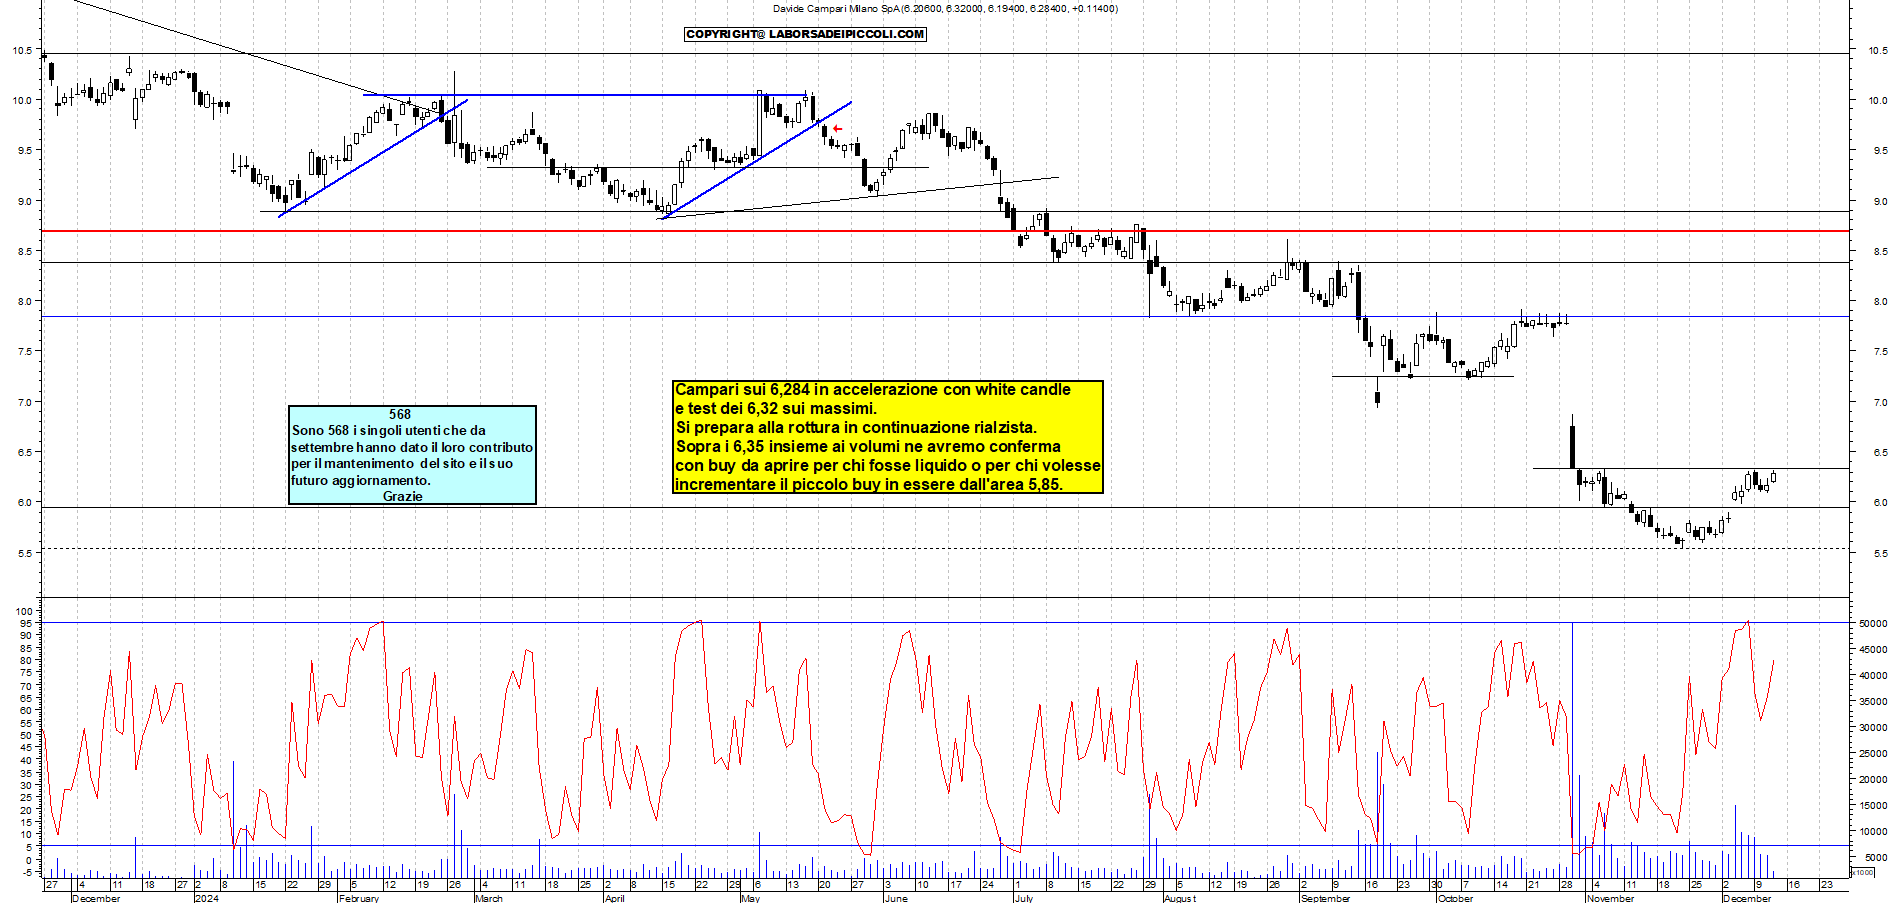Click the small red arrow marker near May candles

[x=838, y=129]
